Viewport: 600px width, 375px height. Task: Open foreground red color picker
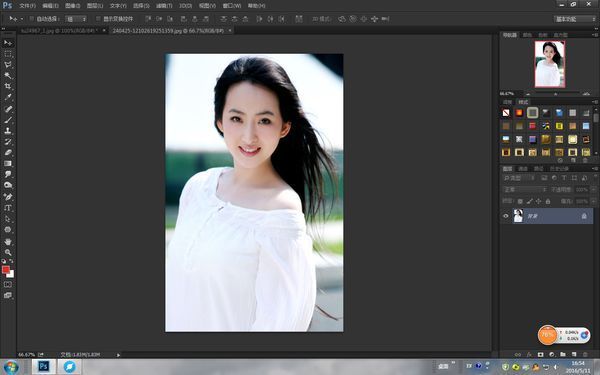[5, 269]
